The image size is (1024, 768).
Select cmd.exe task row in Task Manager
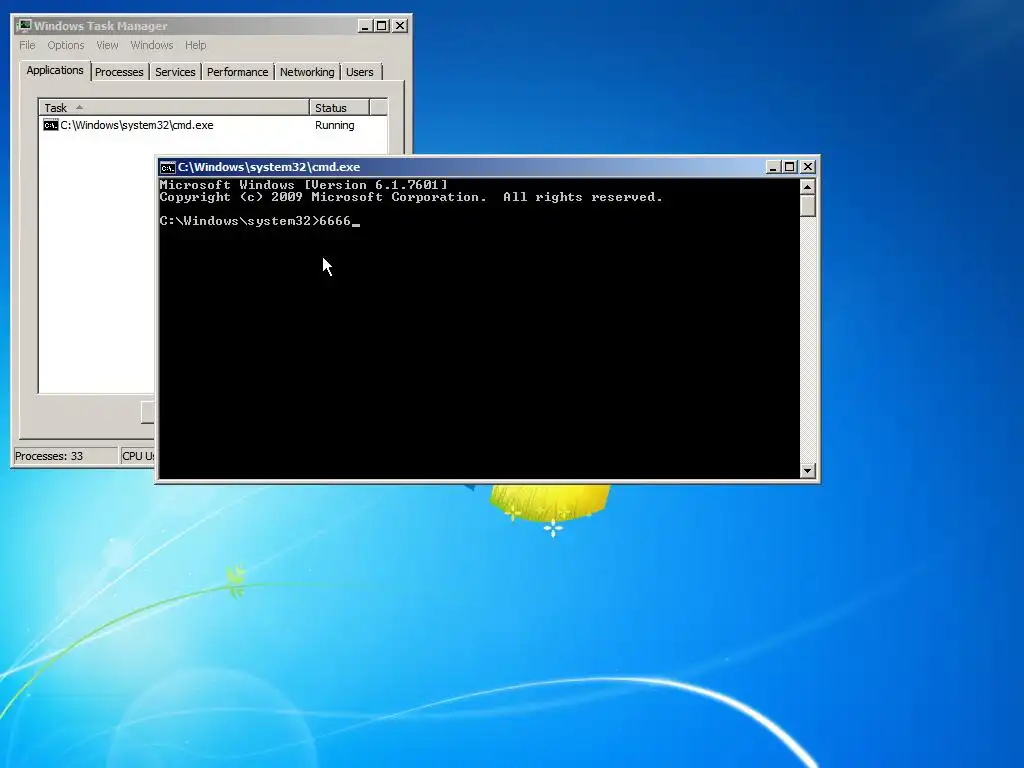point(213,125)
